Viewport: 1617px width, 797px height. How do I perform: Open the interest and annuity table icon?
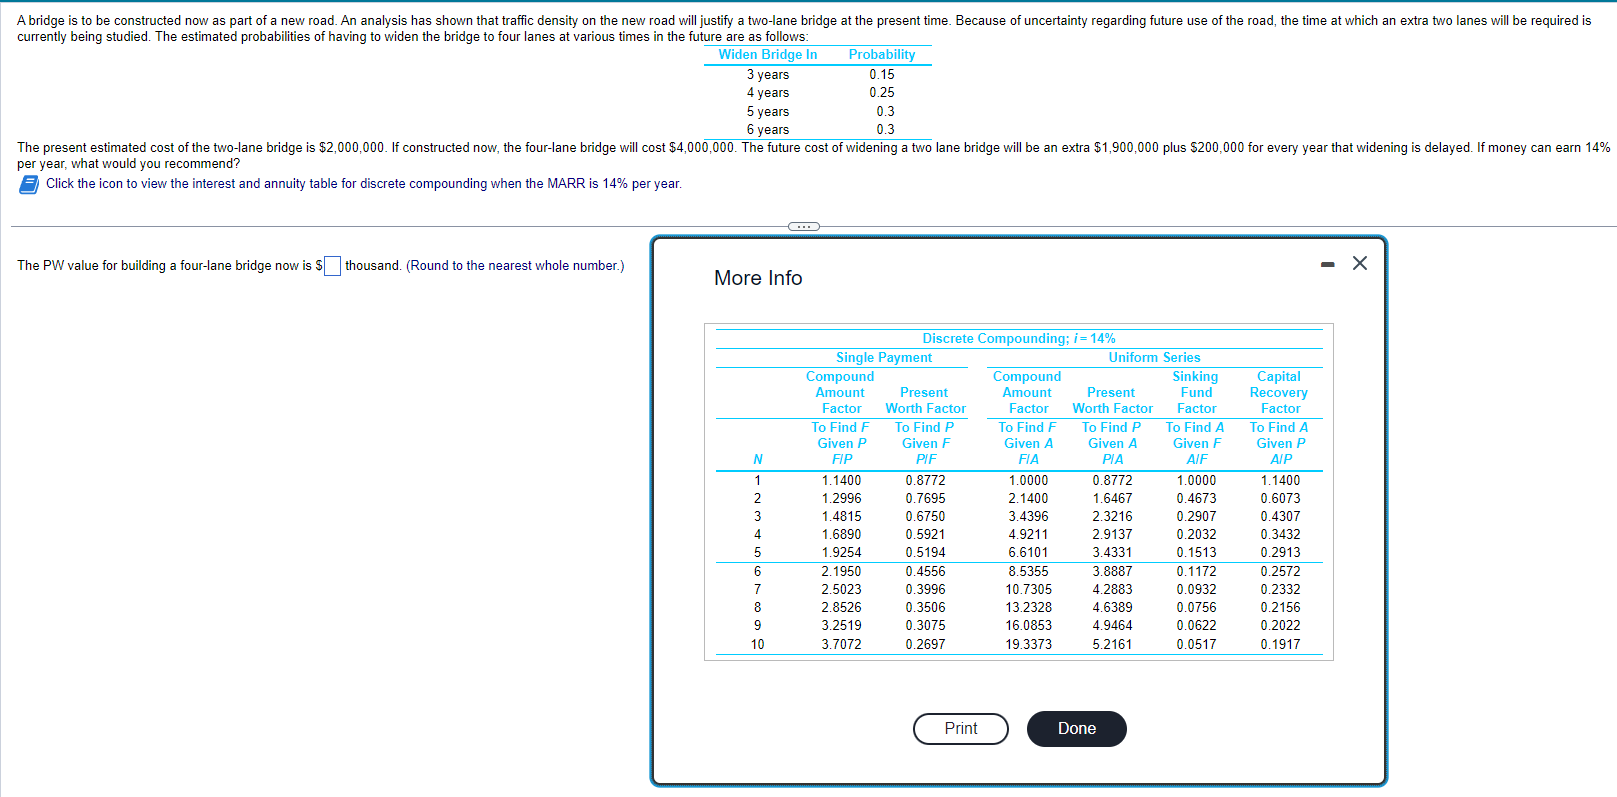click(x=29, y=184)
